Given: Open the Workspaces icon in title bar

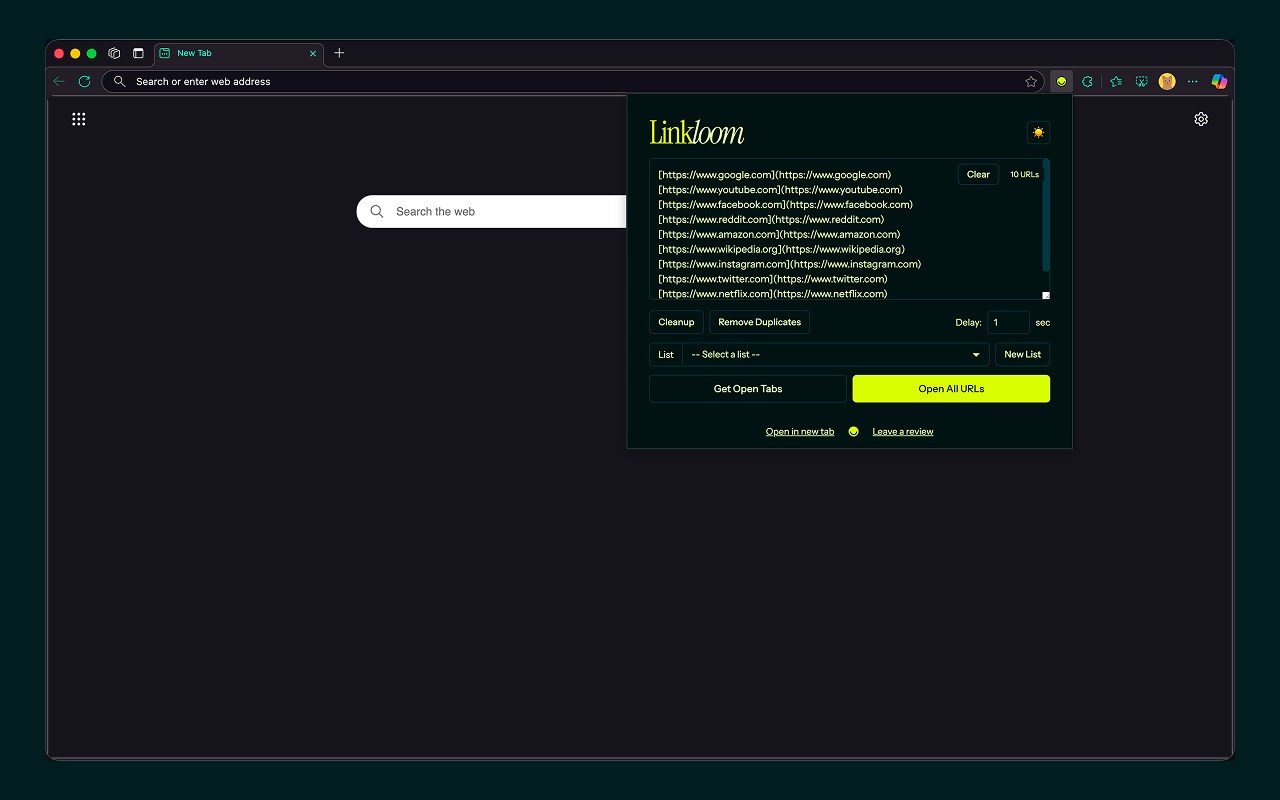Looking at the screenshot, I should point(114,53).
